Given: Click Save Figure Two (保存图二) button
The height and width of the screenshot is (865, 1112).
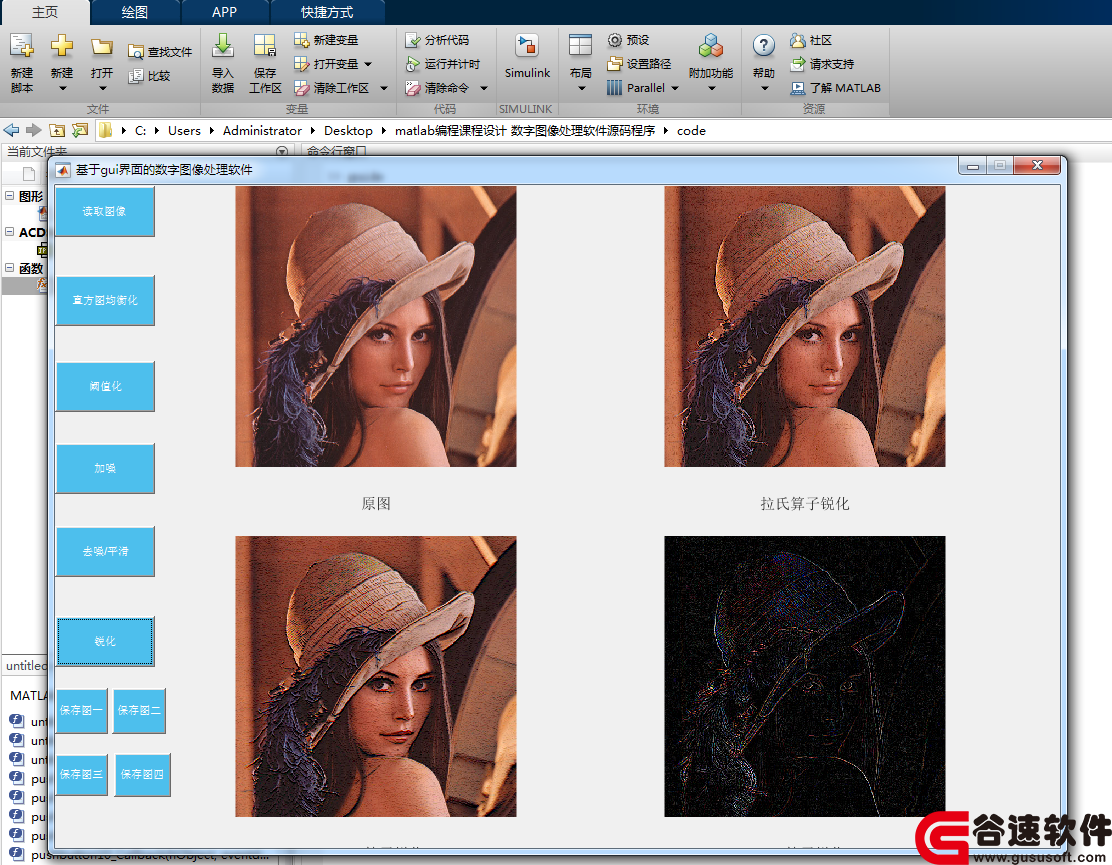Looking at the screenshot, I should point(139,710).
